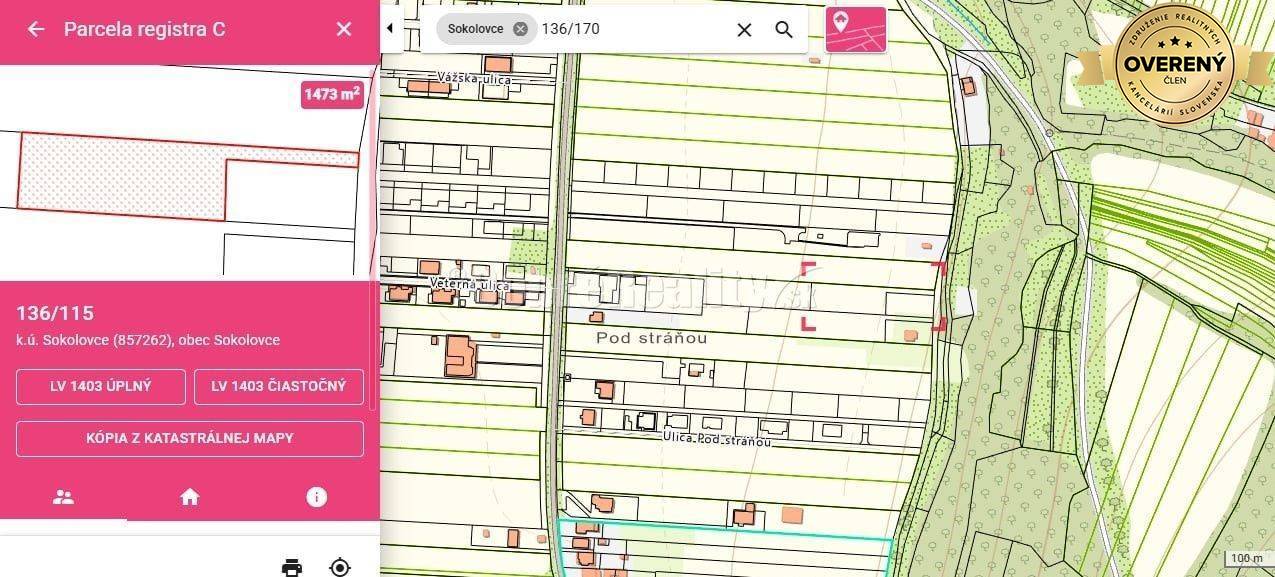Open LV 1403 ÚPLNÝ

pyautogui.click(x=101, y=386)
